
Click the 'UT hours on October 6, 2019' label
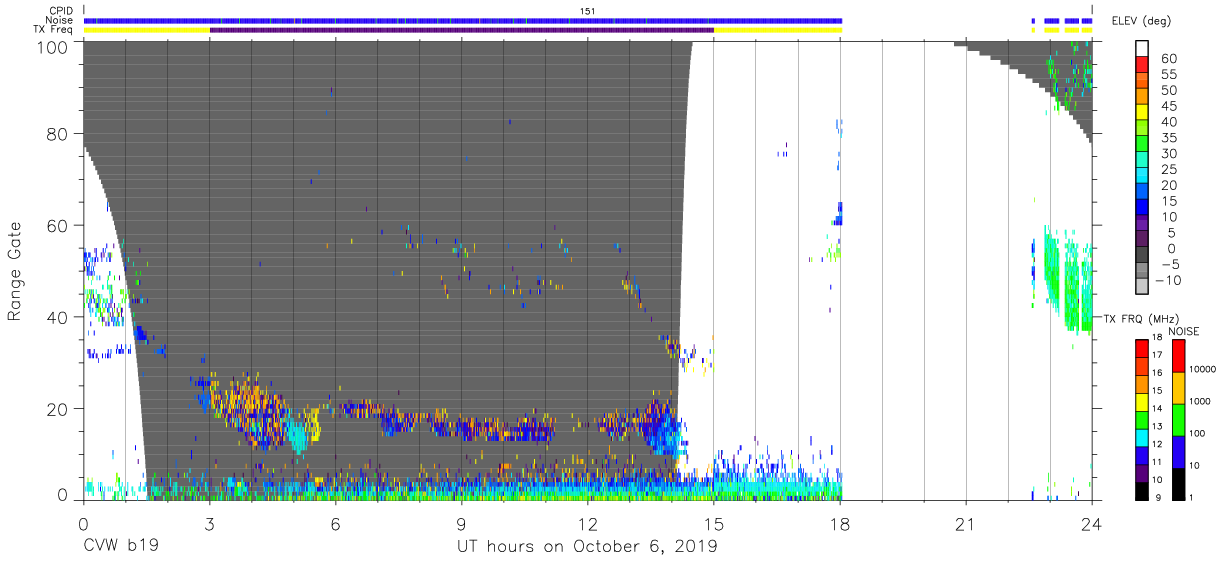coord(587,547)
